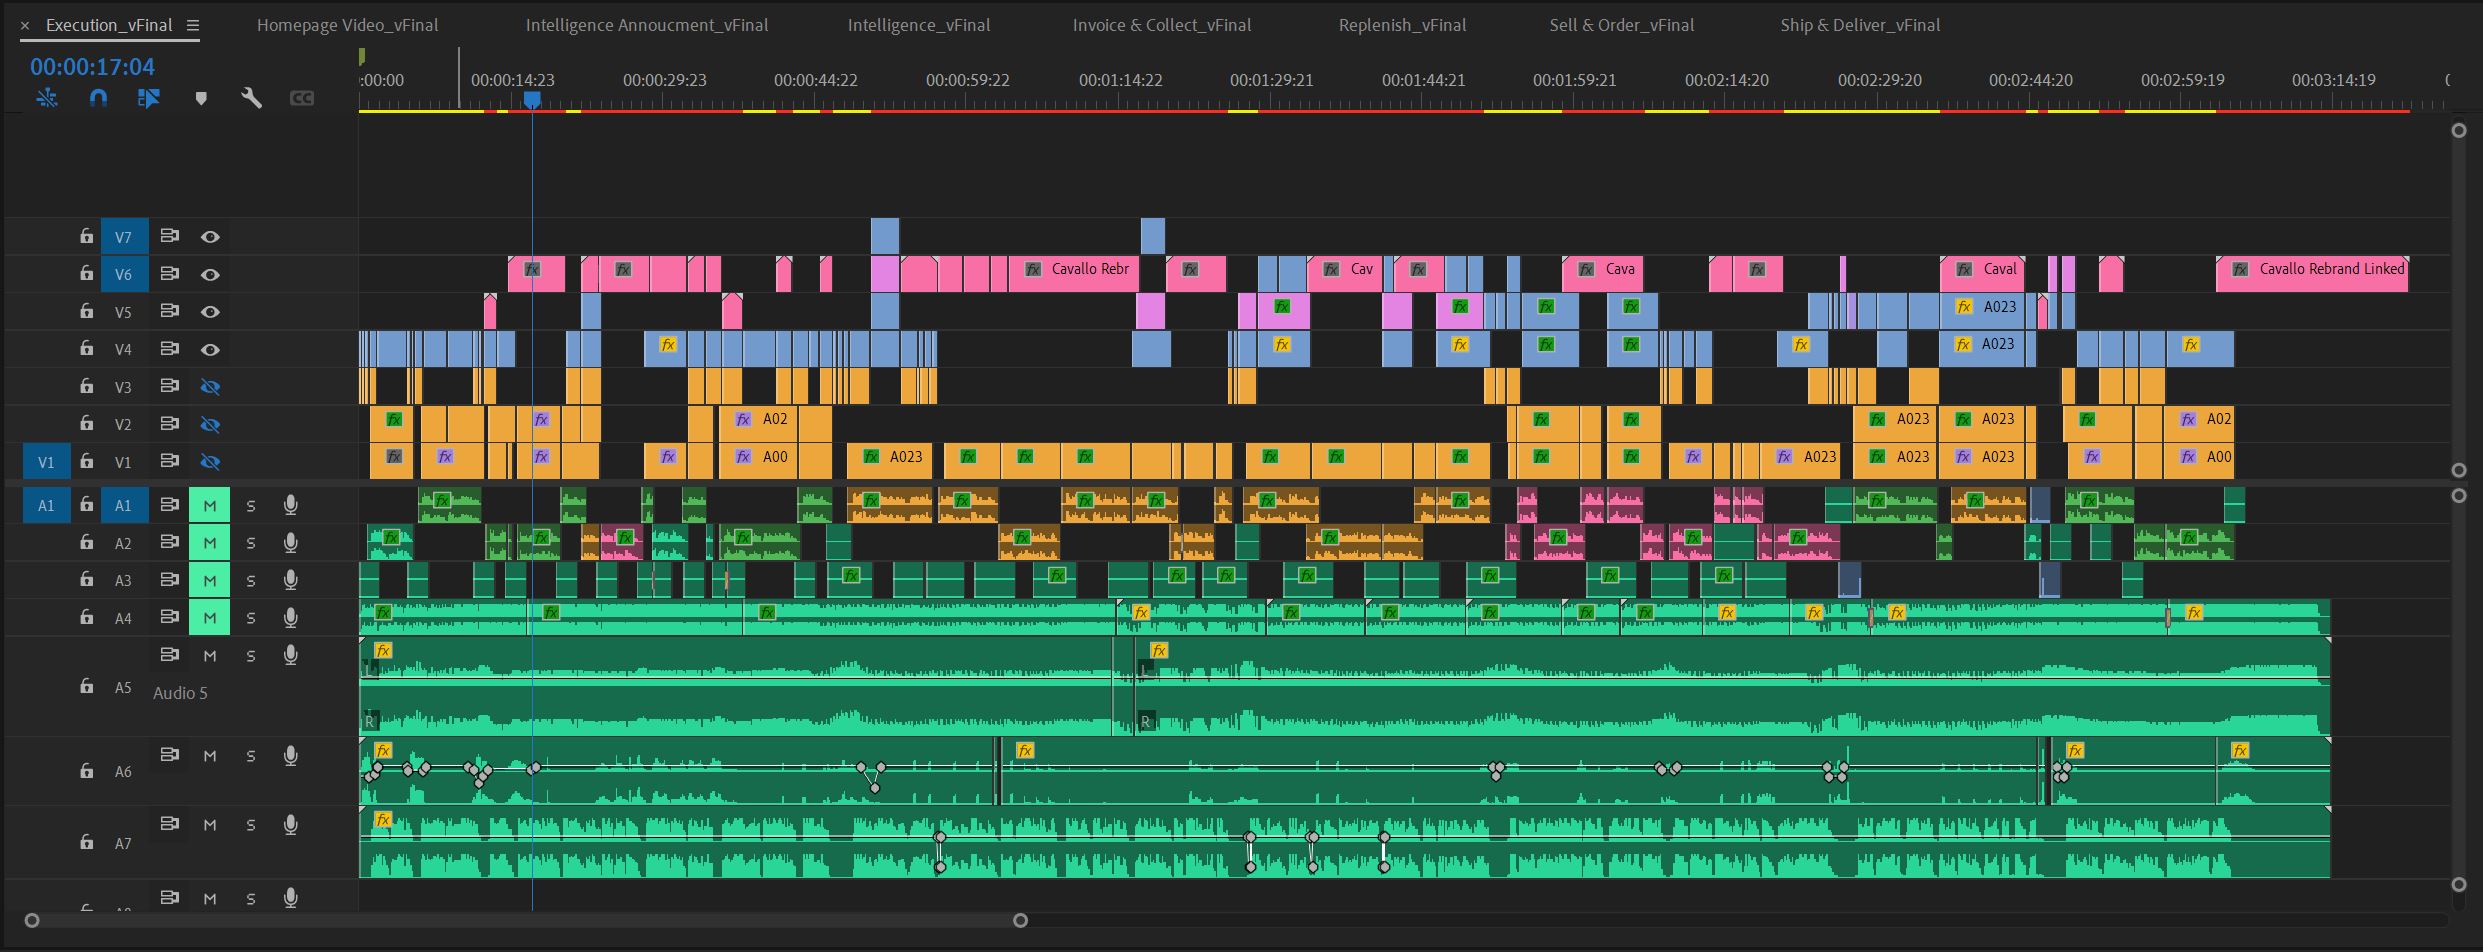This screenshot has width=2483, height=952.
Task: Toggle the A1 source patching button
Action: [x=46, y=505]
